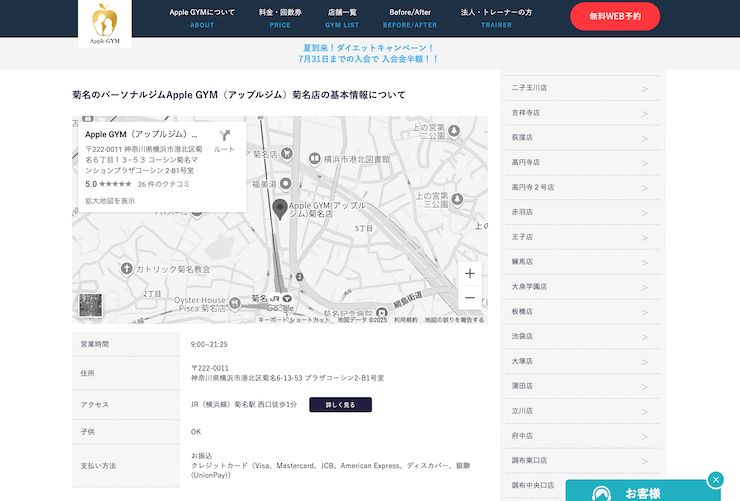740x501 pixels.
Task: Select the 〒222-0011 postal code in table
Action: (x=210, y=368)
